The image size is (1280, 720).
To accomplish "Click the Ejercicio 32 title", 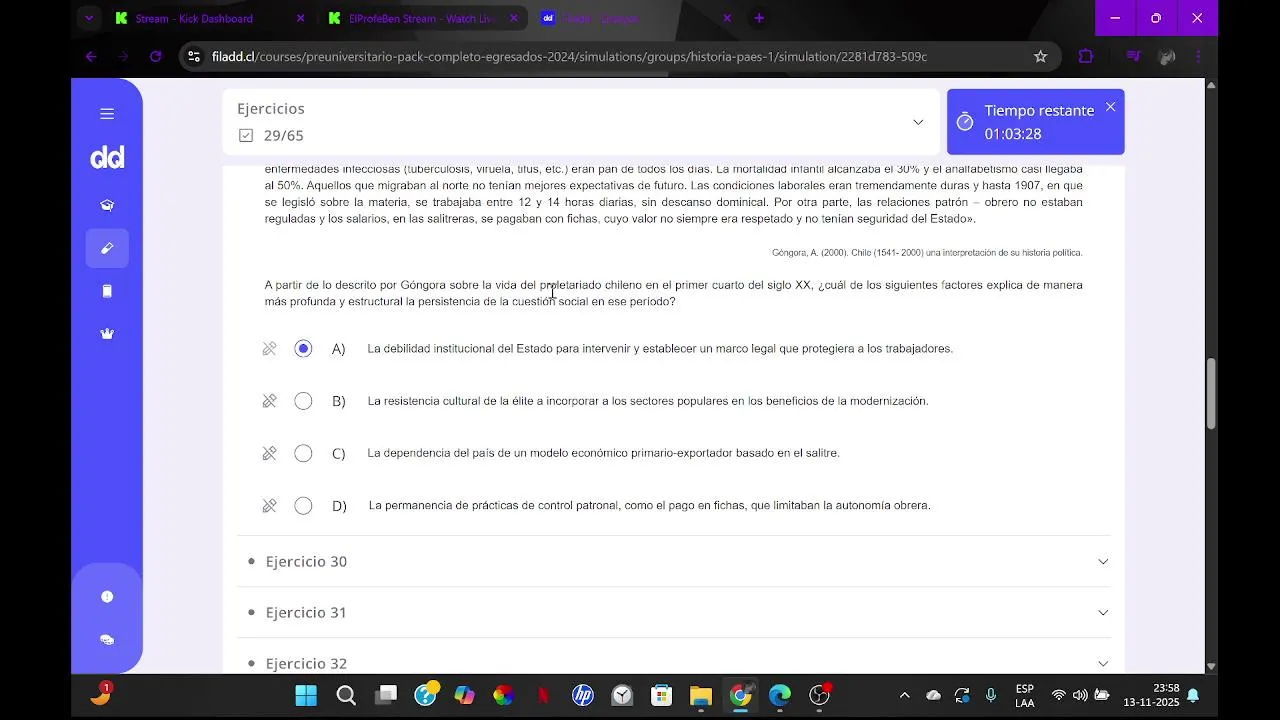I will [306, 664].
